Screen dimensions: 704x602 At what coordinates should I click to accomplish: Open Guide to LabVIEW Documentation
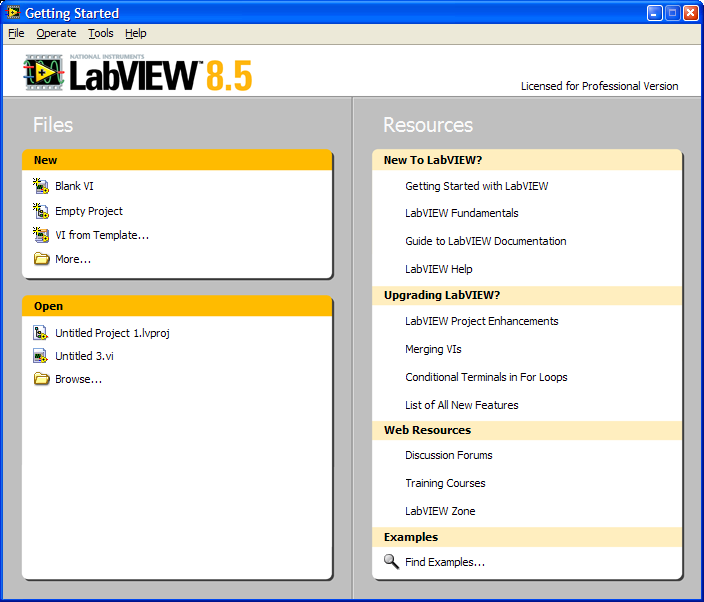[x=485, y=241]
